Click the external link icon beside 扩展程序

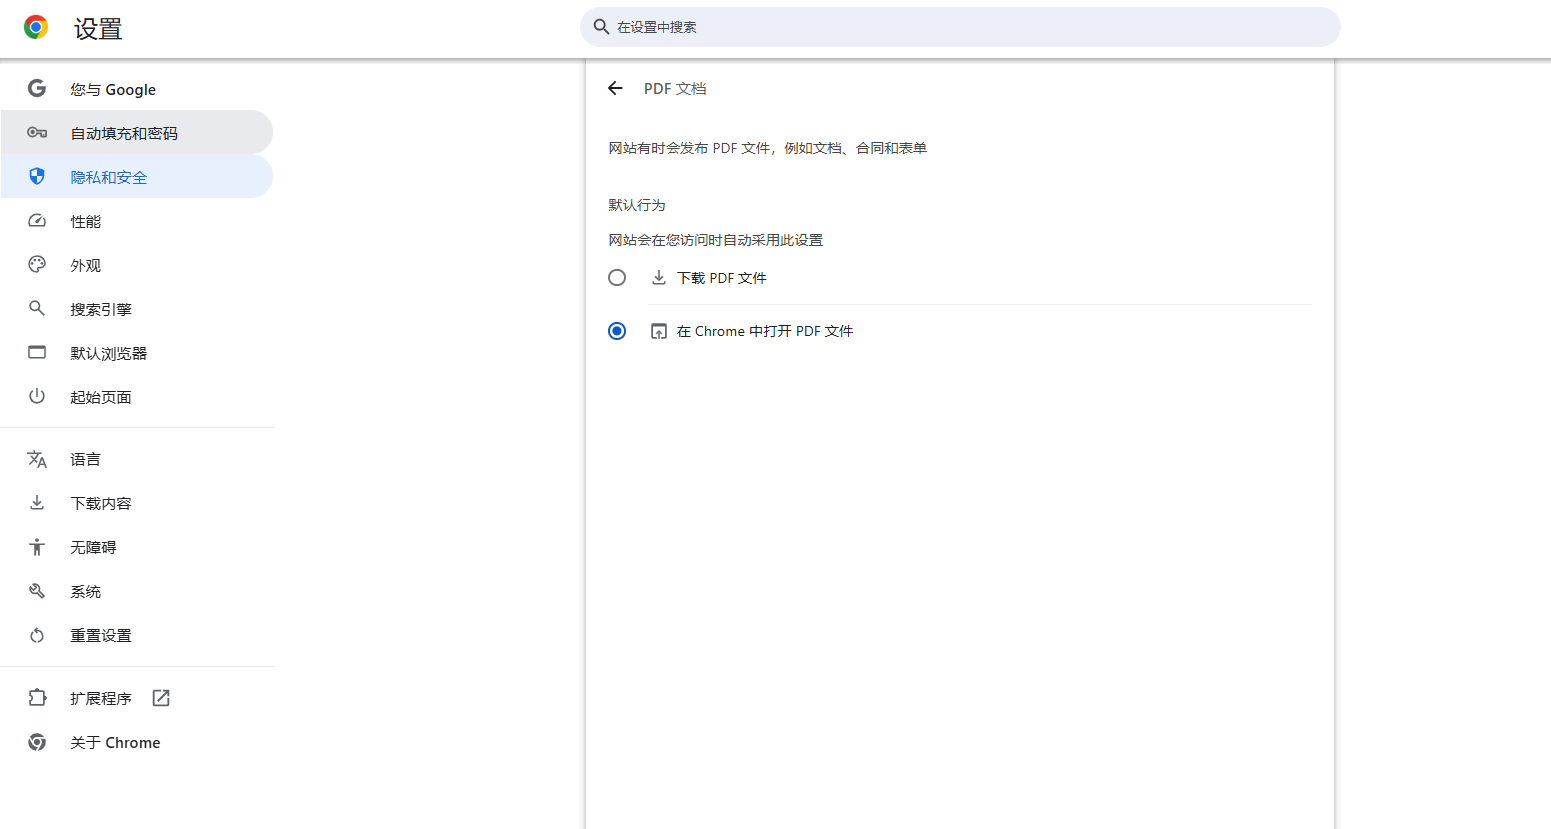coord(161,698)
